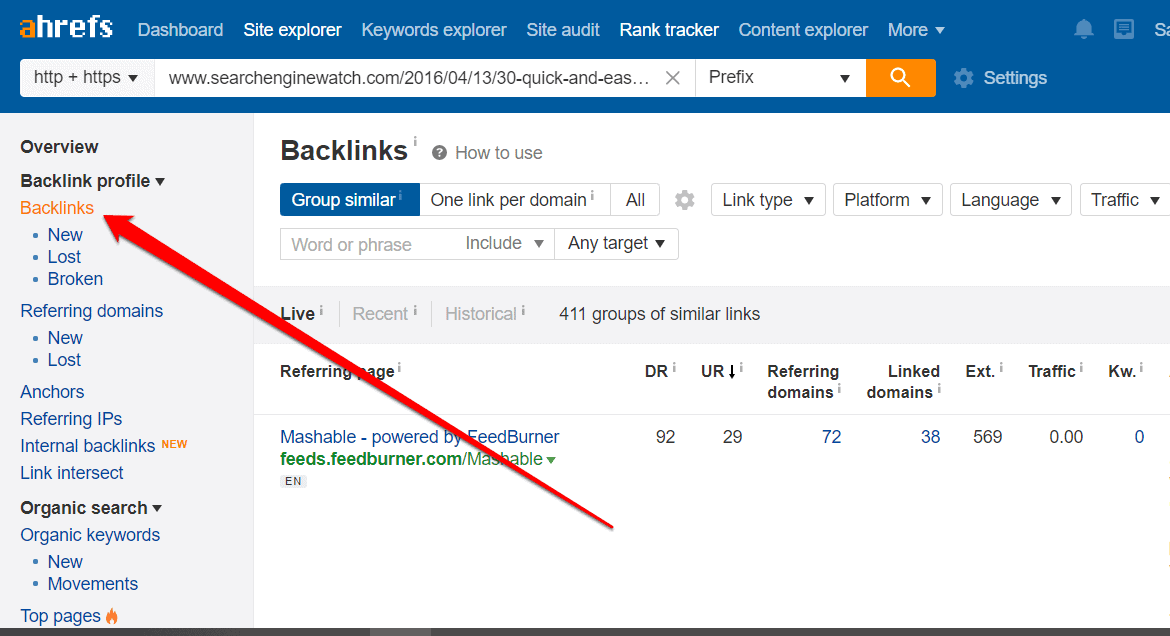Open Rank tracker
Viewport: 1170px width, 636px height.
[x=669, y=30]
